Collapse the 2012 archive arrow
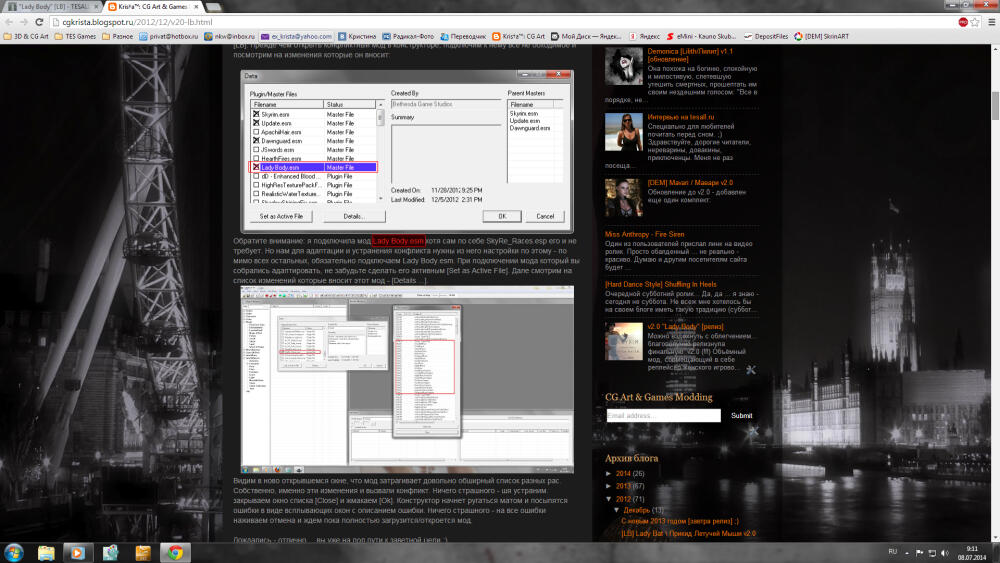This screenshot has height=563, width=1000. point(609,499)
